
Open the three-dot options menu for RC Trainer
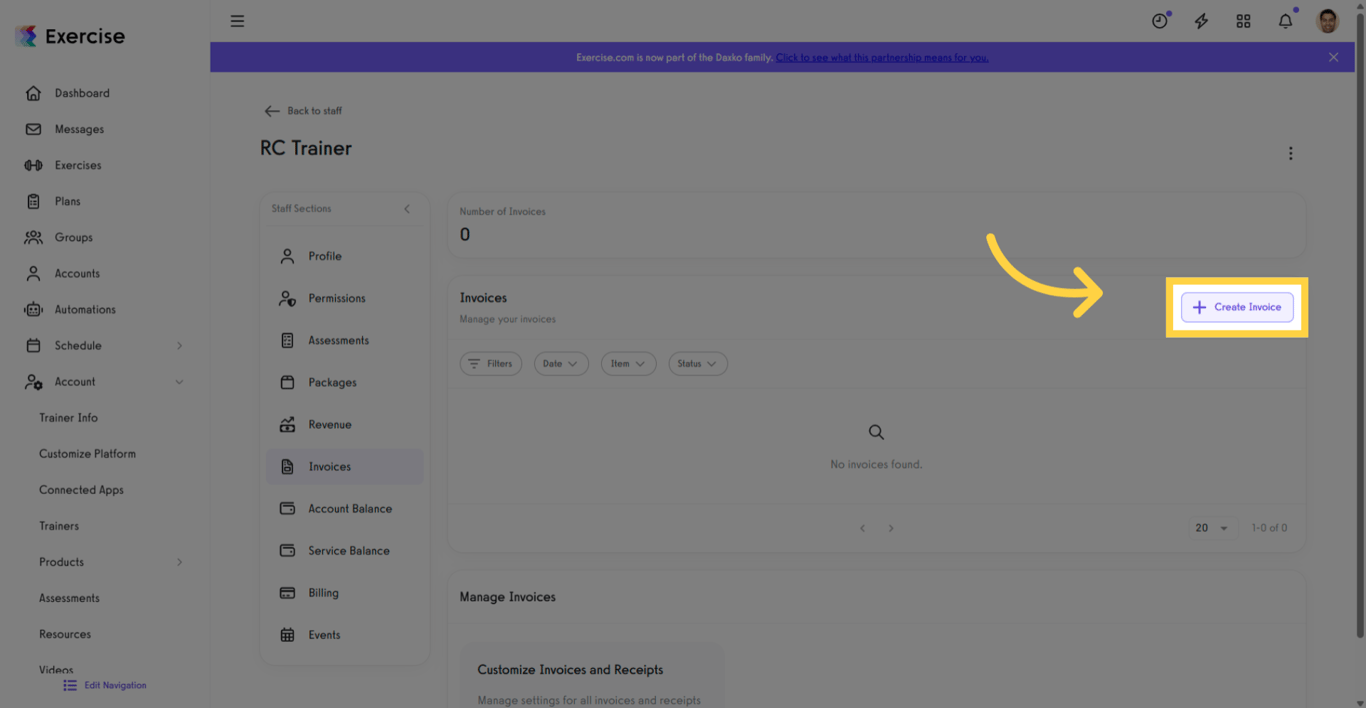coord(1291,153)
